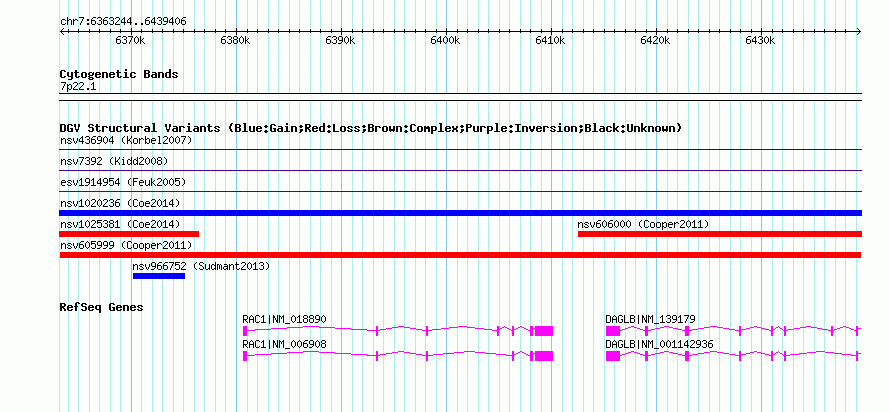The image size is (890, 412).
Task: Open the nsv966752 (Sudmant2013) label
Action: click(x=201, y=266)
